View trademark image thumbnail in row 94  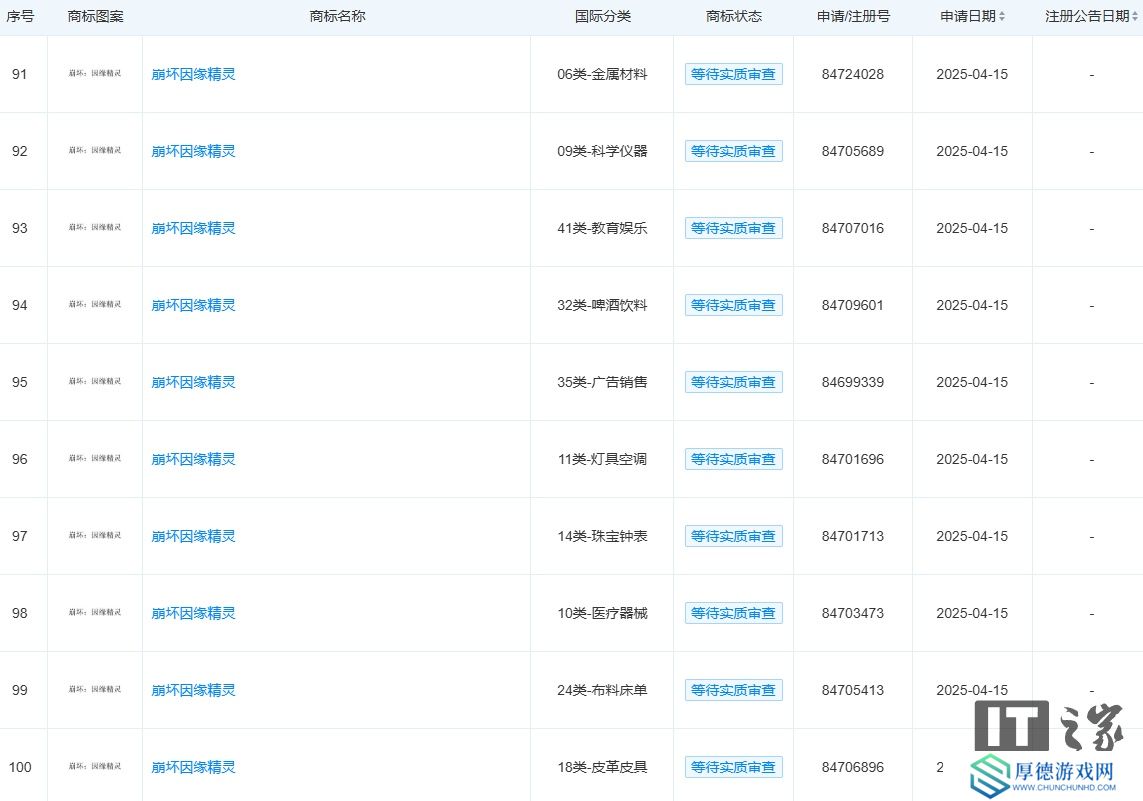pyautogui.click(x=95, y=305)
